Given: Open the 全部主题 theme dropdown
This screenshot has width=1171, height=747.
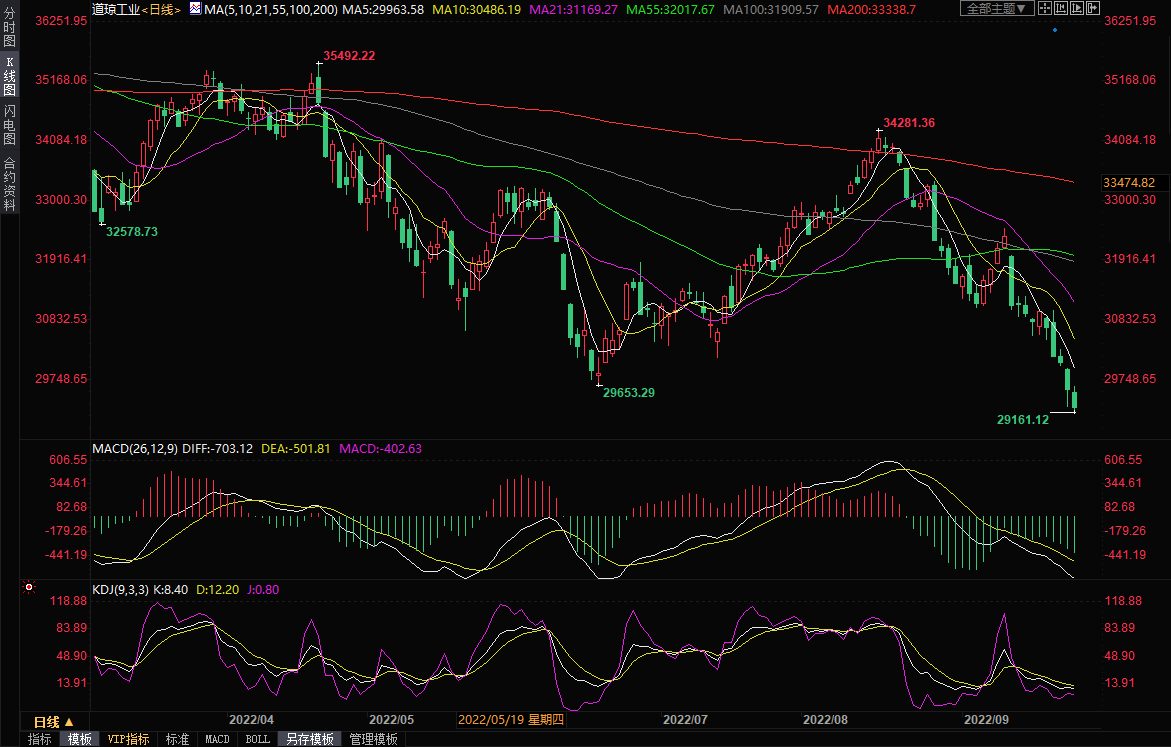Looking at the screenshot, I should [x=995, y=8].
